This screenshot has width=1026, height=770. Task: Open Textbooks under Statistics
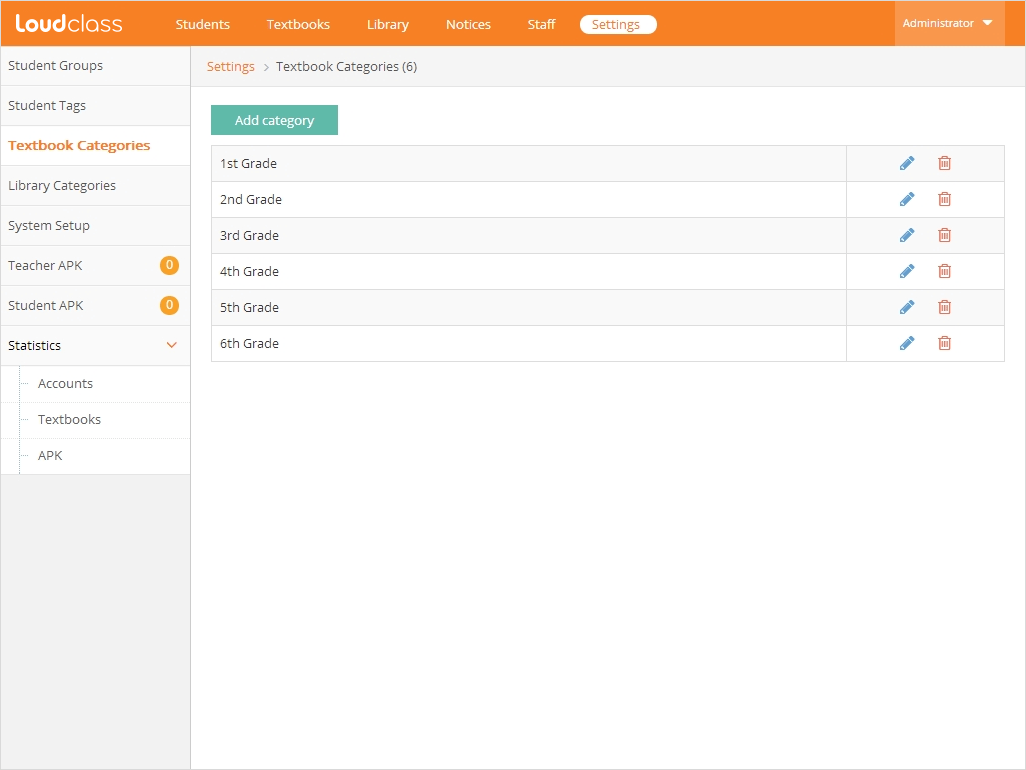[x=69, y=419]
